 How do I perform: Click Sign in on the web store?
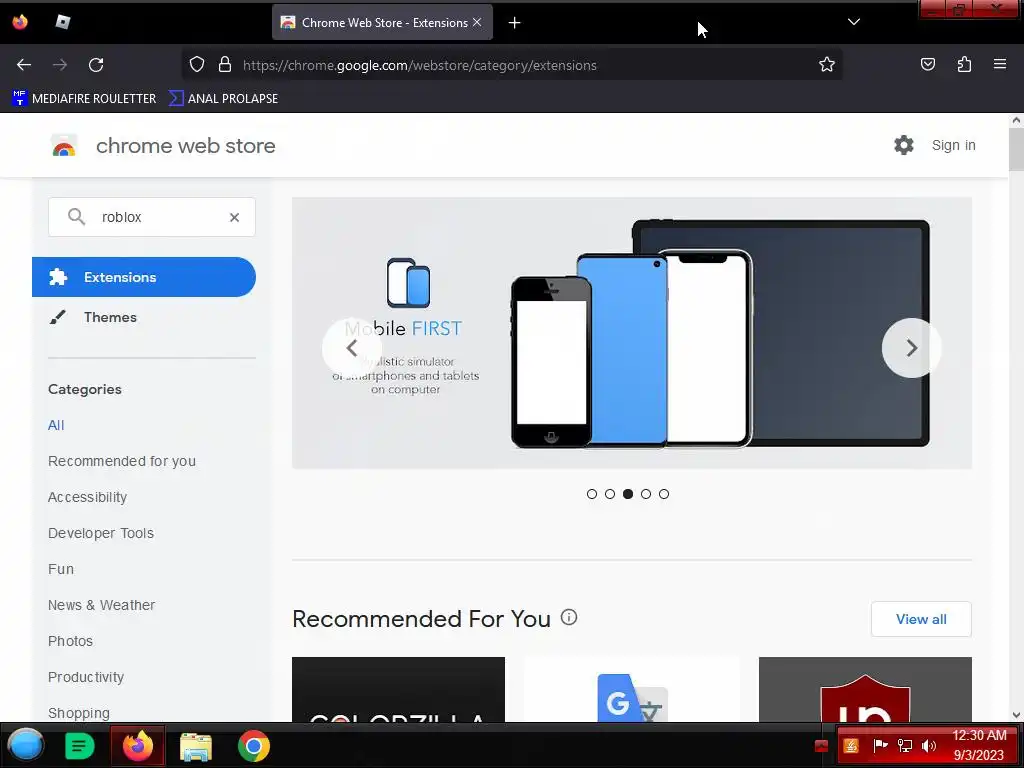pos(953,145)
